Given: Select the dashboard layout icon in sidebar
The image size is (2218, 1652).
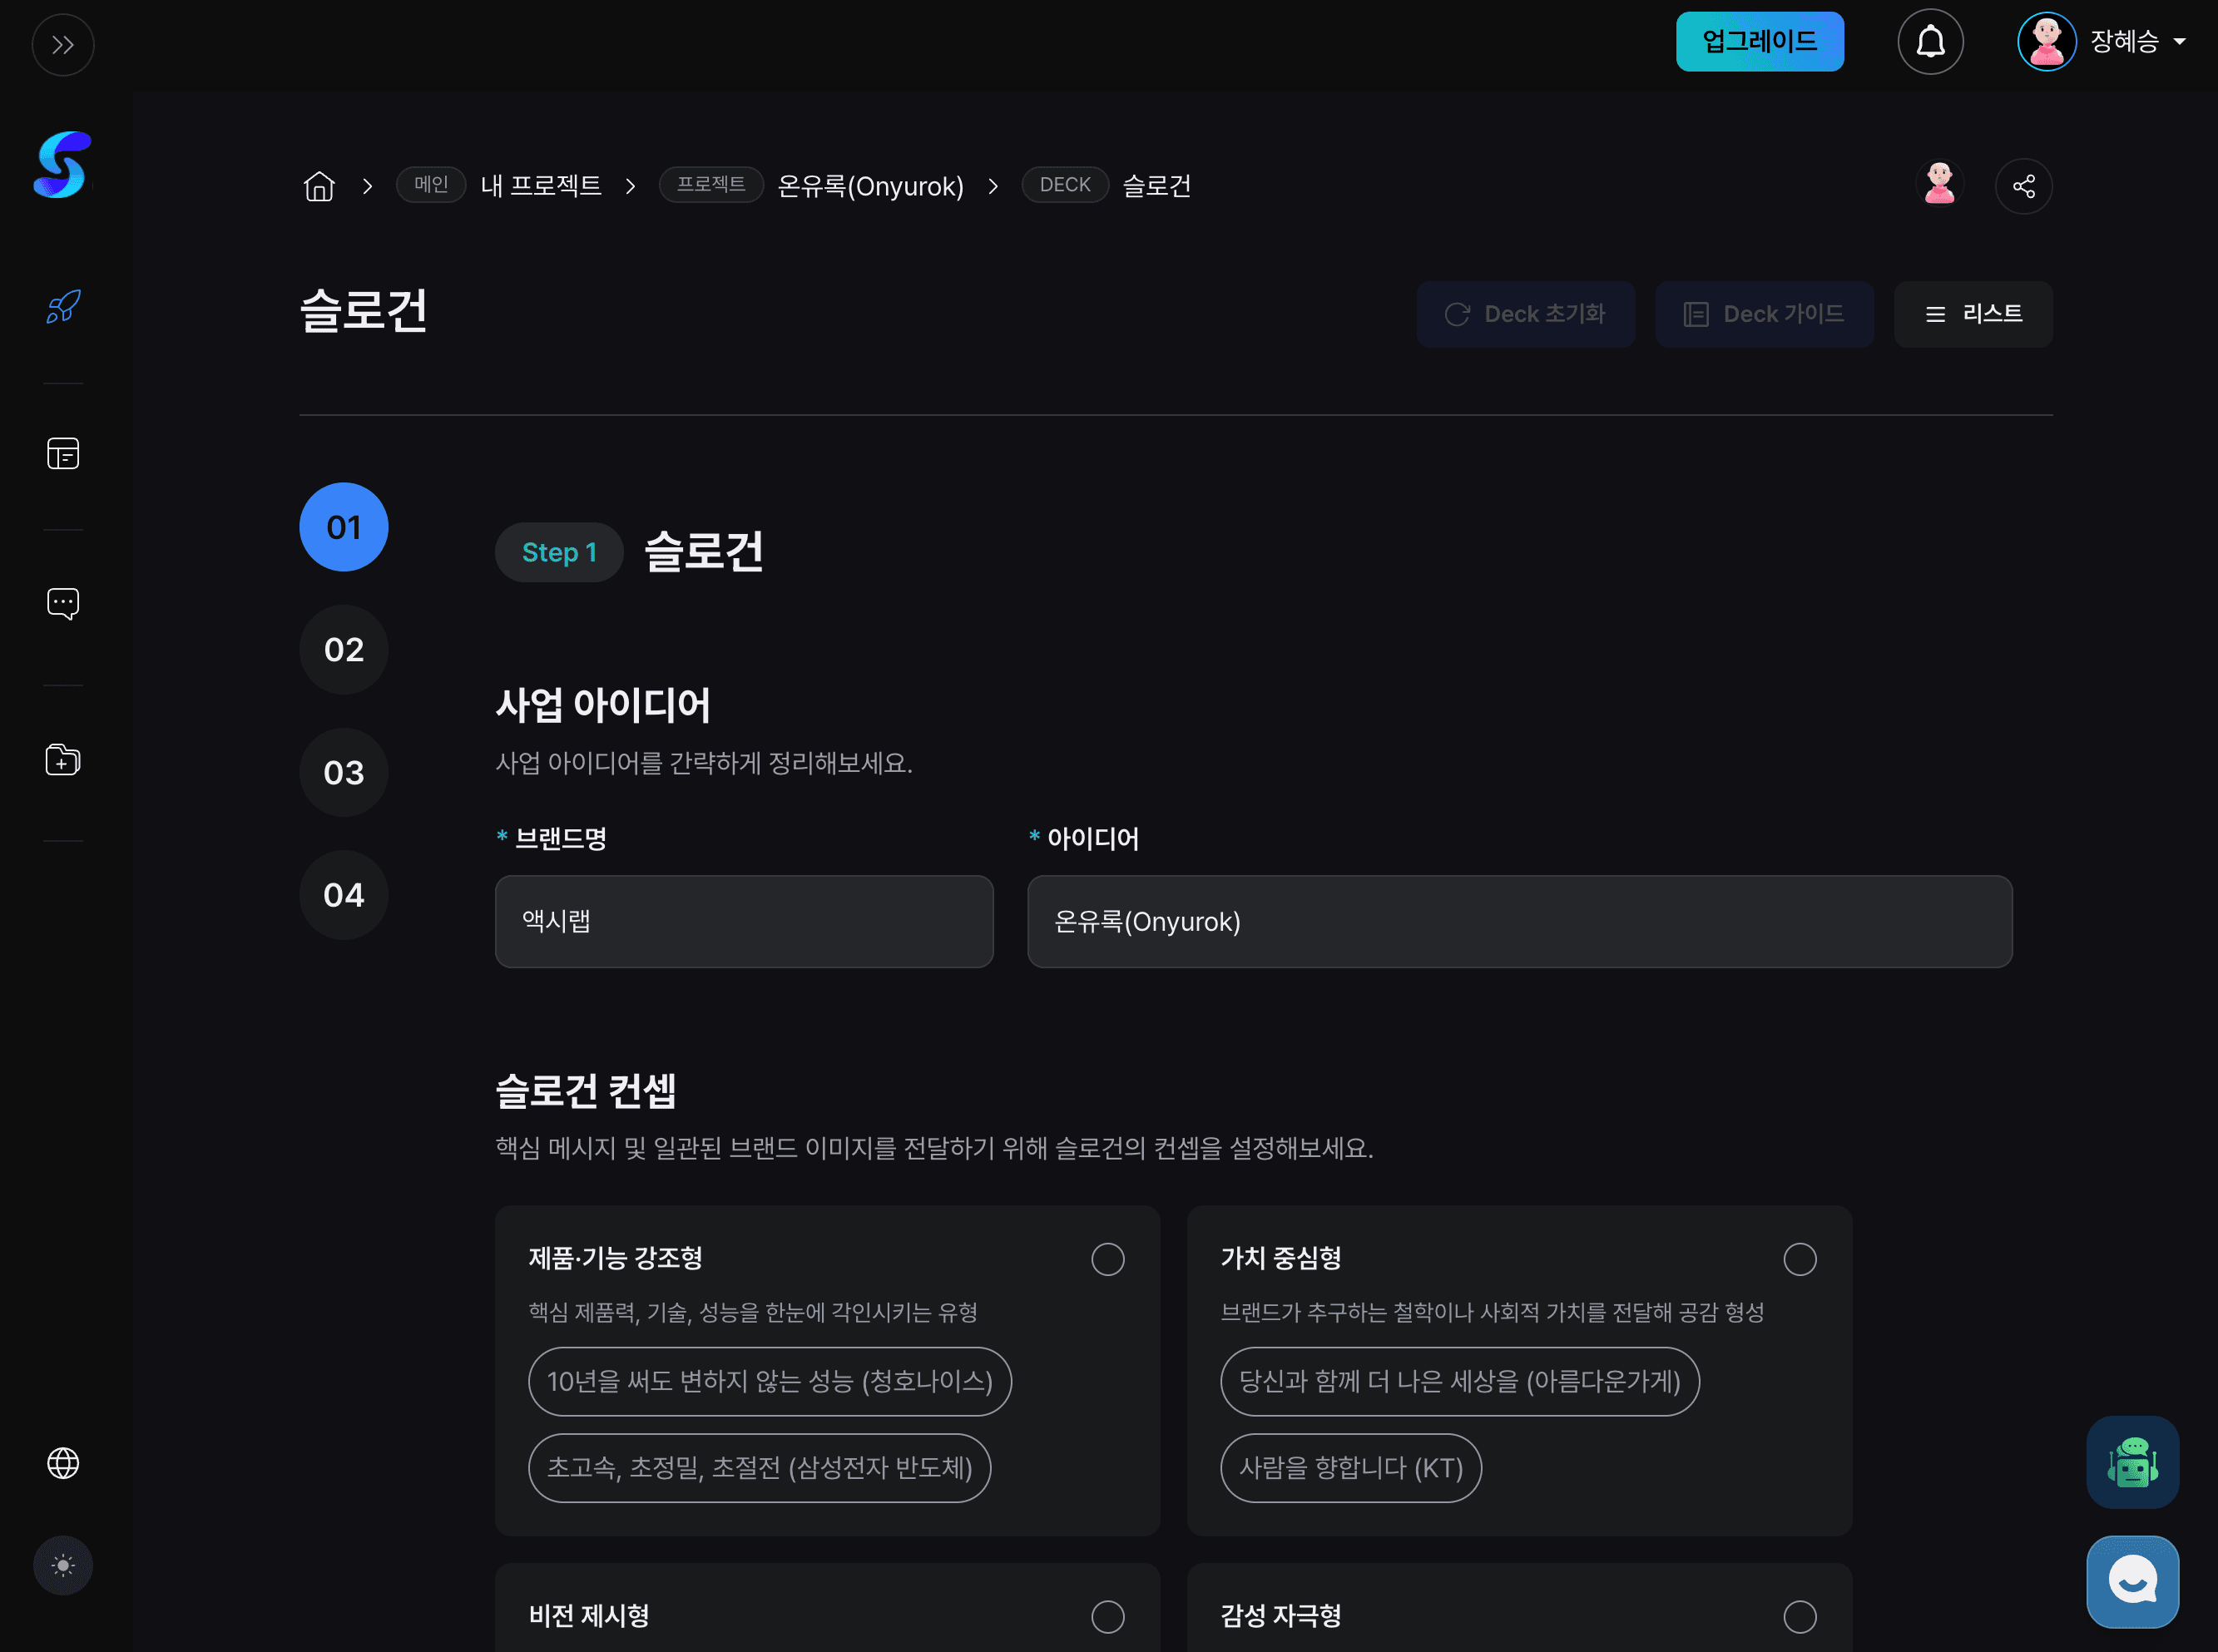Looking at the screenshot, I should 62,453.
